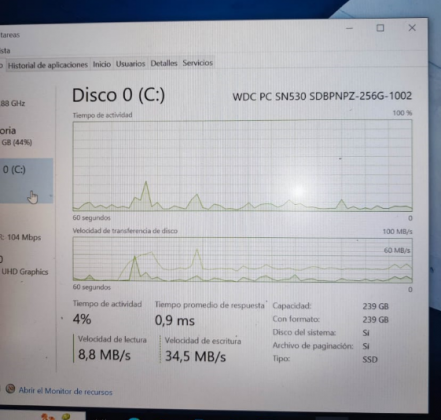Image resolution: width=441 pixels, height=420 pixels.
Task: Click the Disco del sistema label
Action: [x=304, y=332]
